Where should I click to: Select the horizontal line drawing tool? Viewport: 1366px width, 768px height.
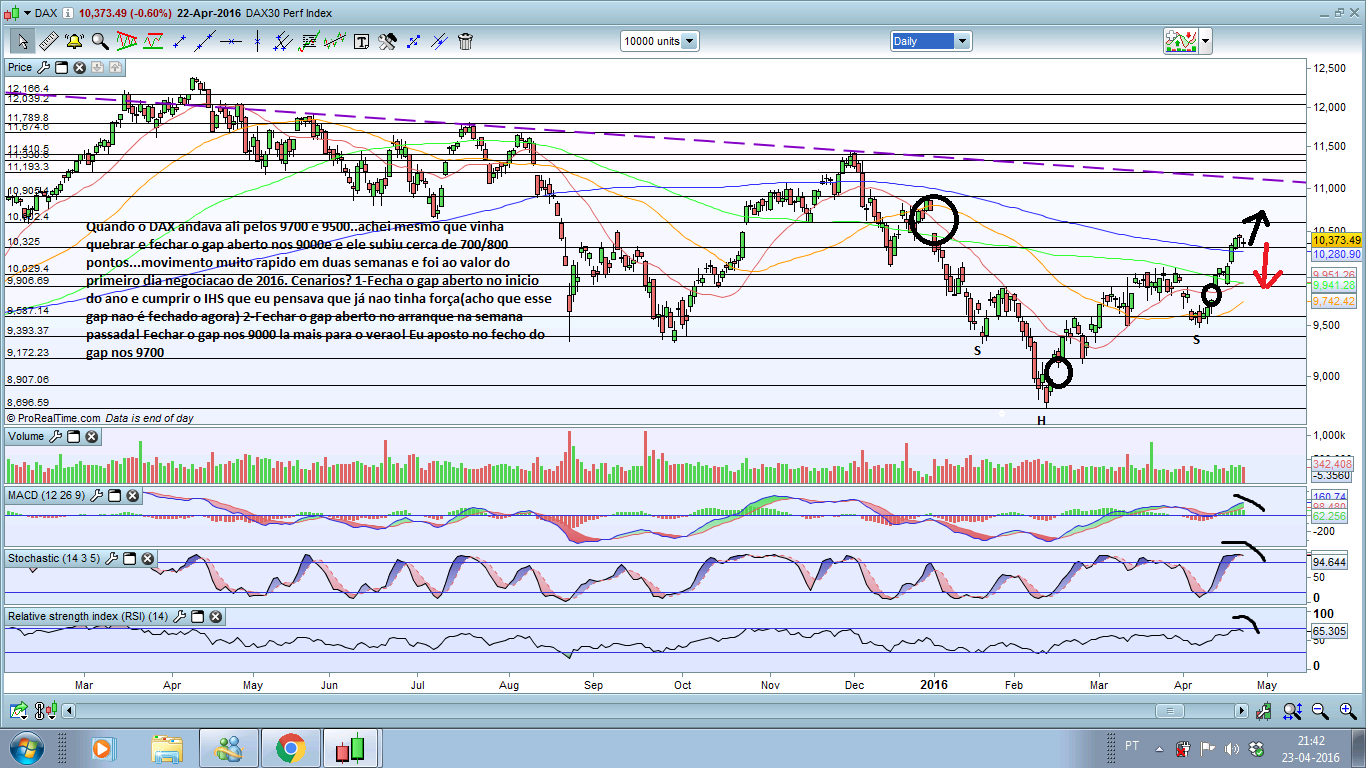click(x=231, y=41)
